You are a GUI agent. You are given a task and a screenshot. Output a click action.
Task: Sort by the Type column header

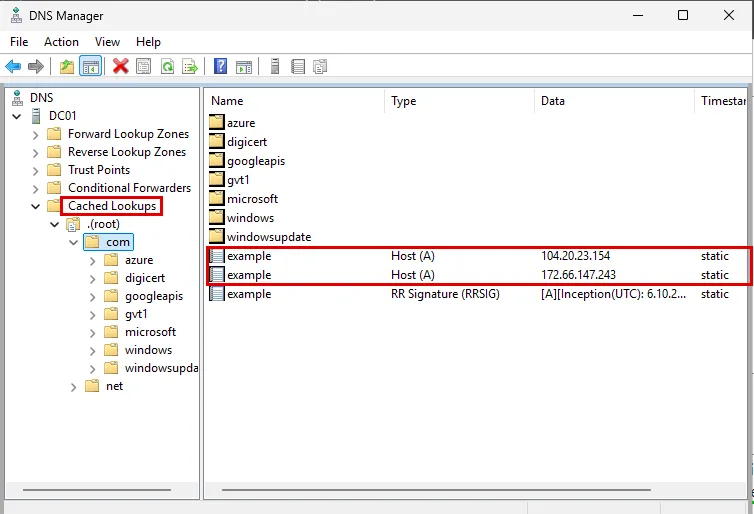coord(459,101)
